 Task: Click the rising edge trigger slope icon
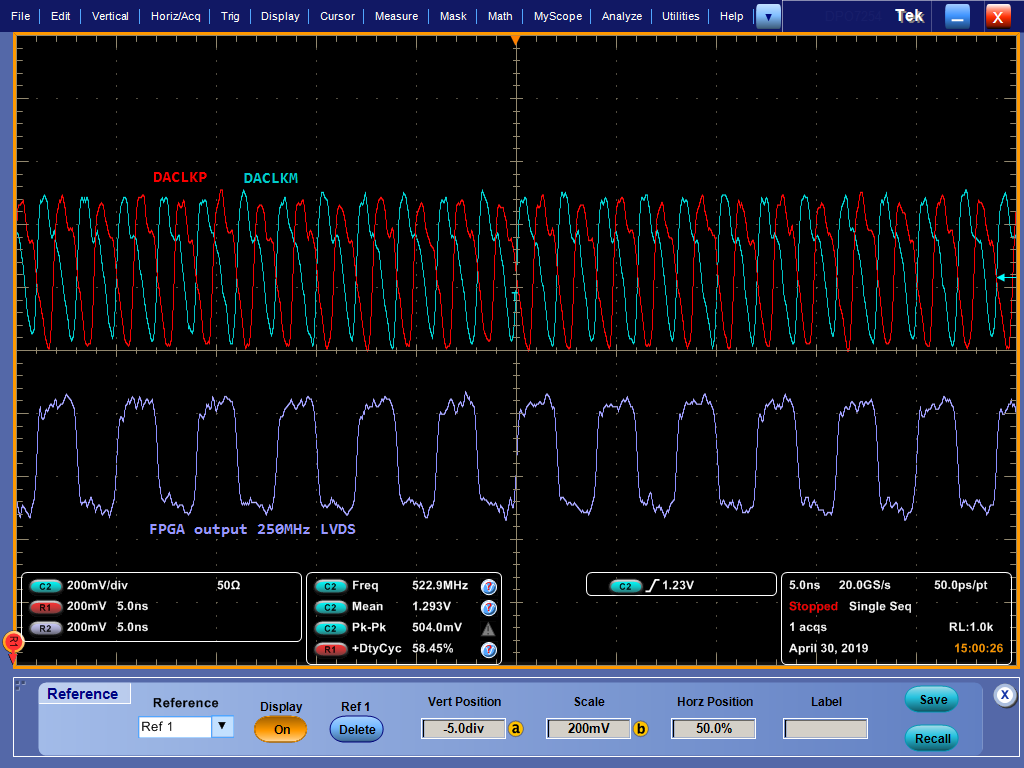tap(652, 585)
